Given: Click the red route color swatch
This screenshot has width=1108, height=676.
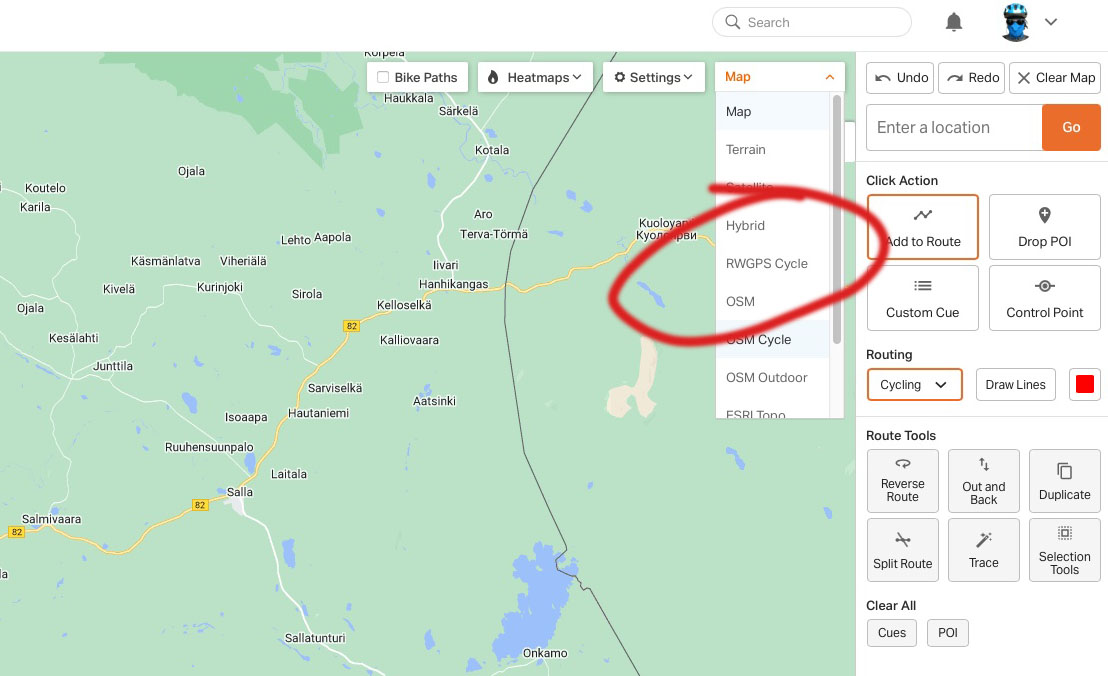Looking at the screenshot, I should pos(1084,384).
